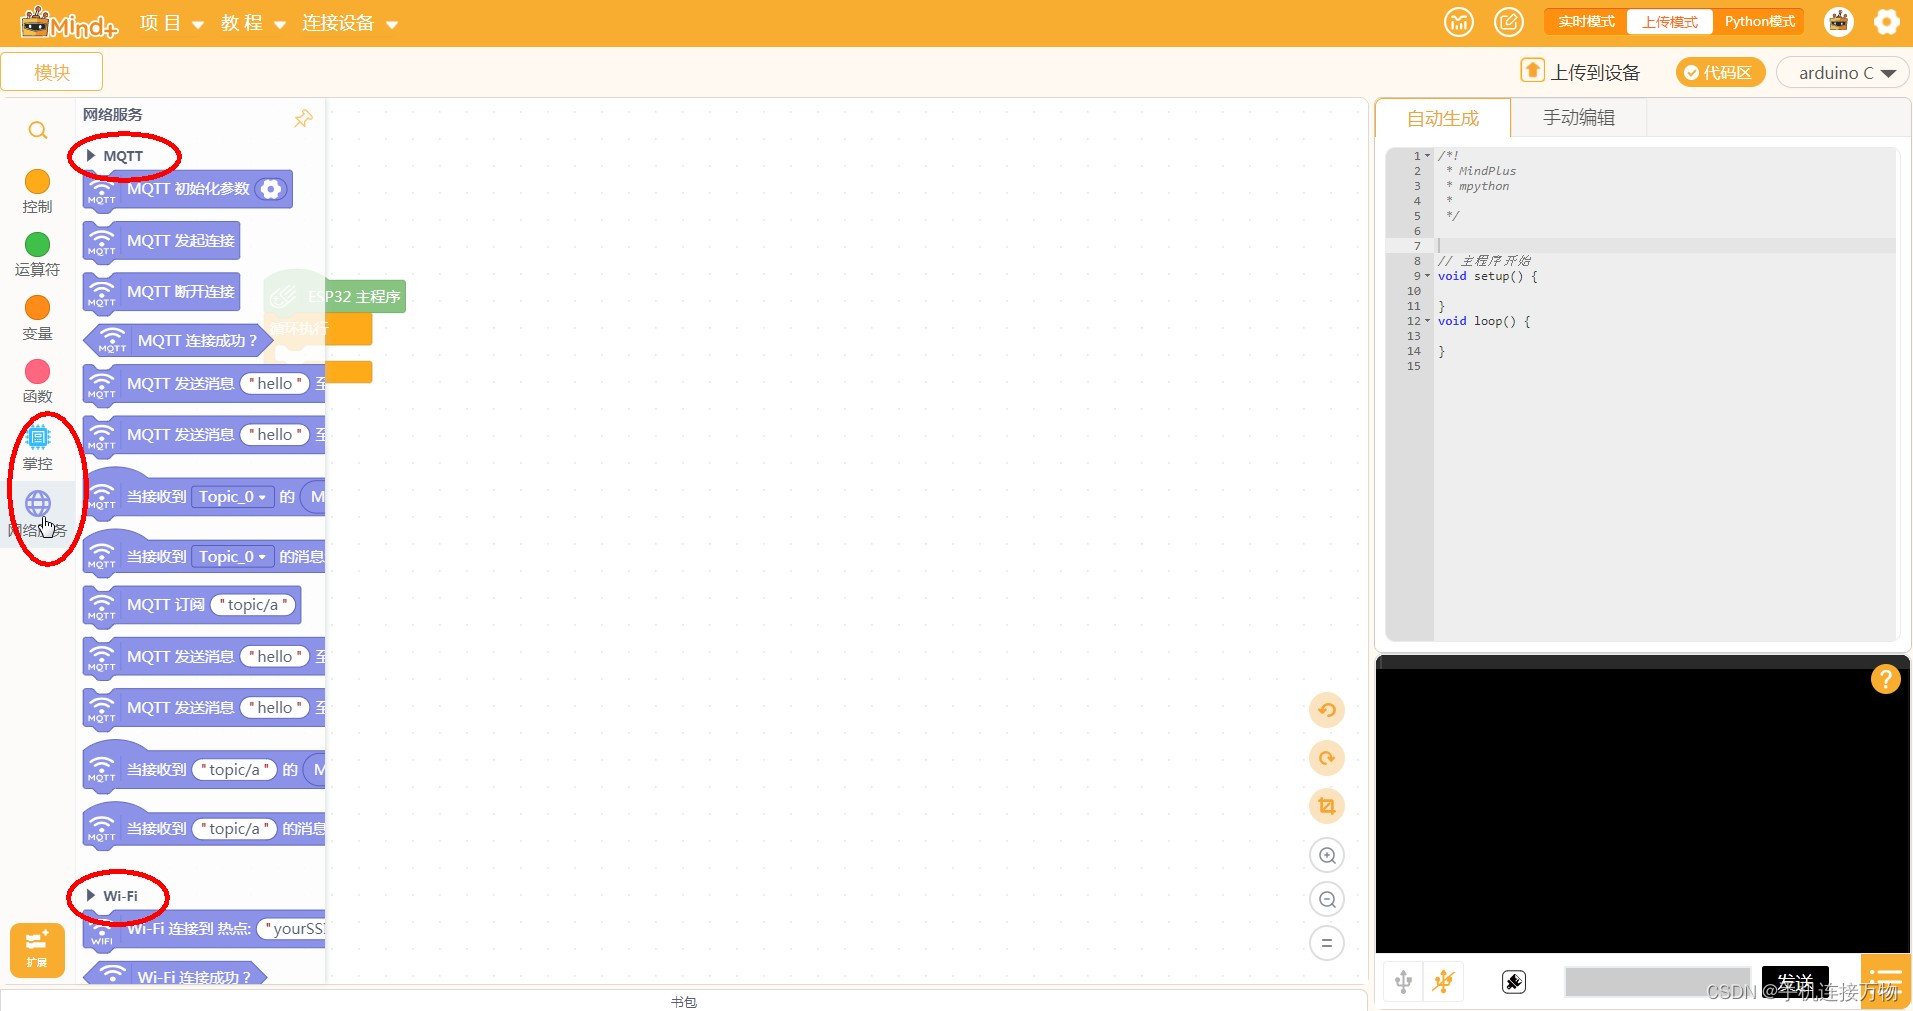This screenshot has height=1011, width=1913.
Task: Clear the serial output with the brush icon
Action: 1514,982
